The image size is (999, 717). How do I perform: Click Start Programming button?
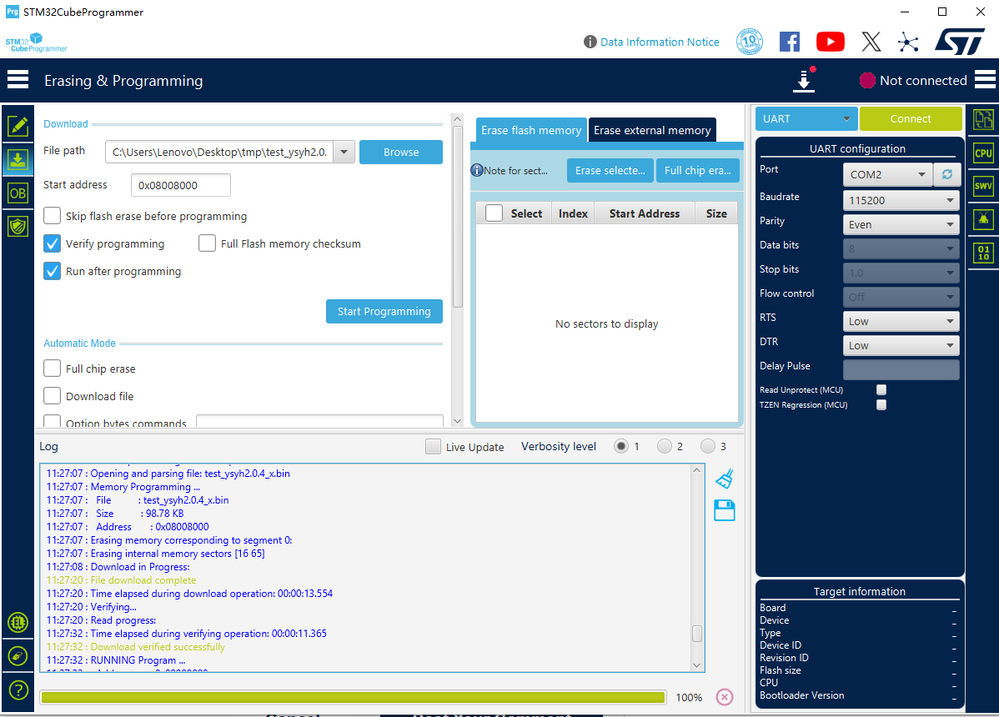[x=384, y=311]
